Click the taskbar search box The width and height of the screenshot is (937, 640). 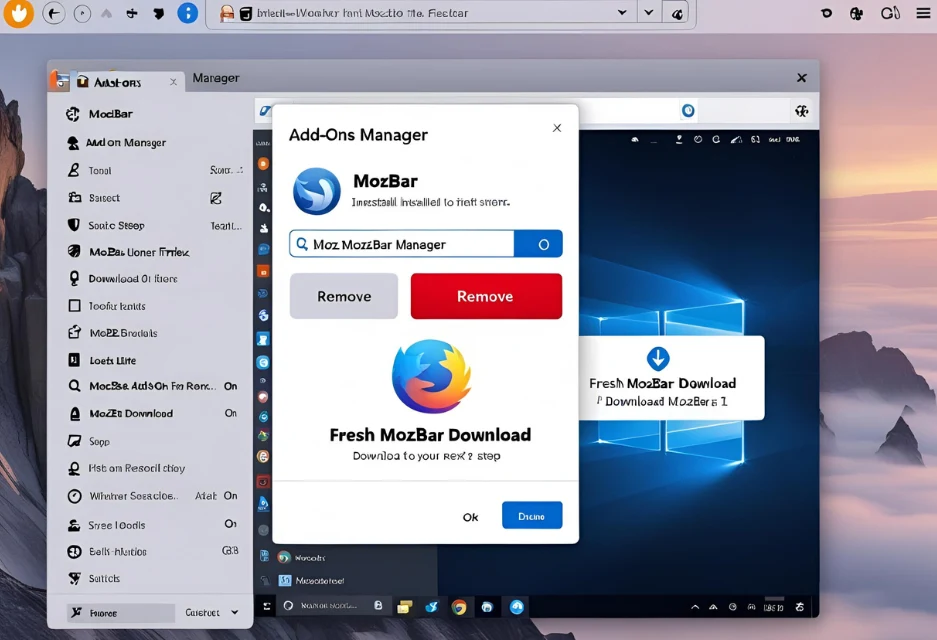point(332,606)
